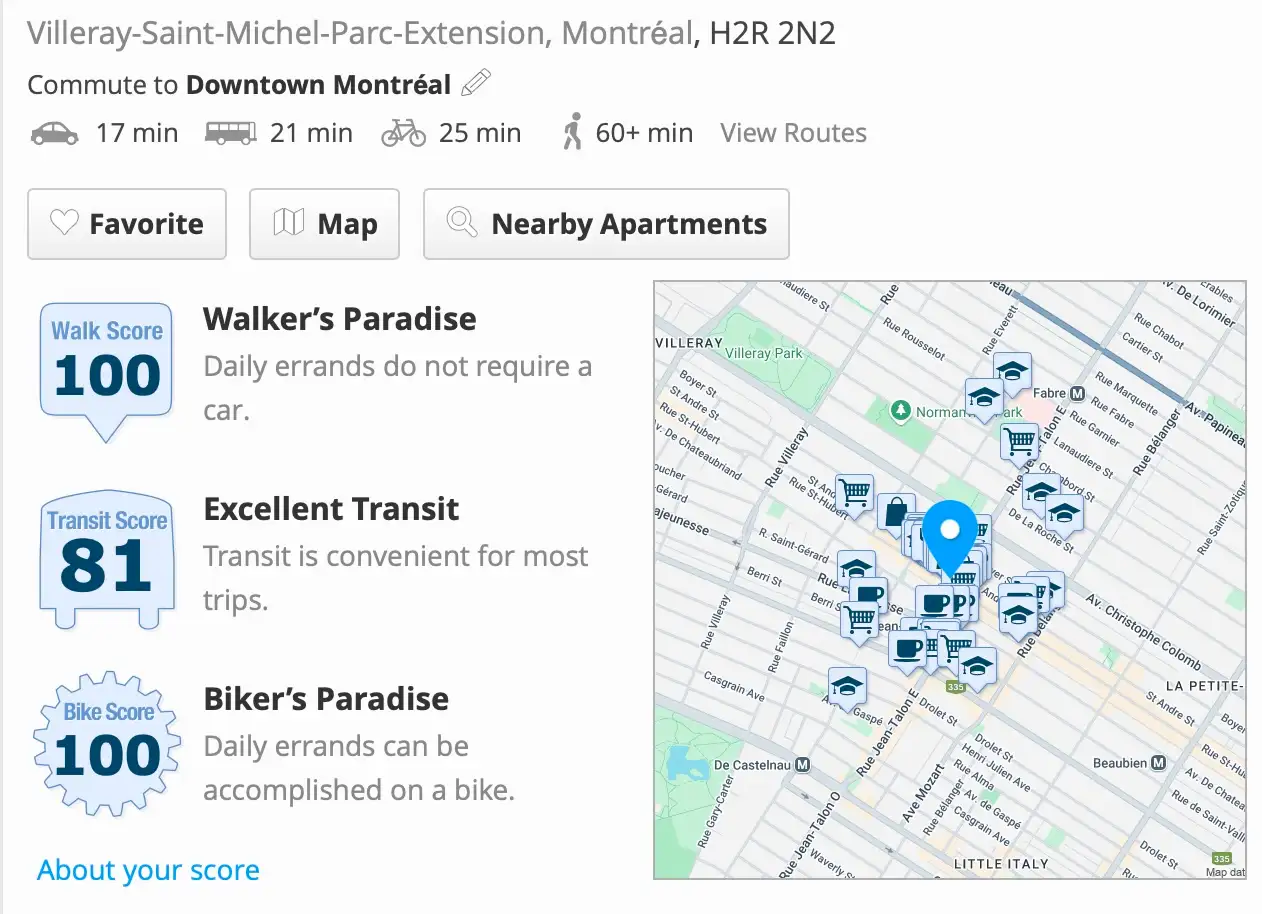
Task: Click the walking person commute icon
Action: 572,132
